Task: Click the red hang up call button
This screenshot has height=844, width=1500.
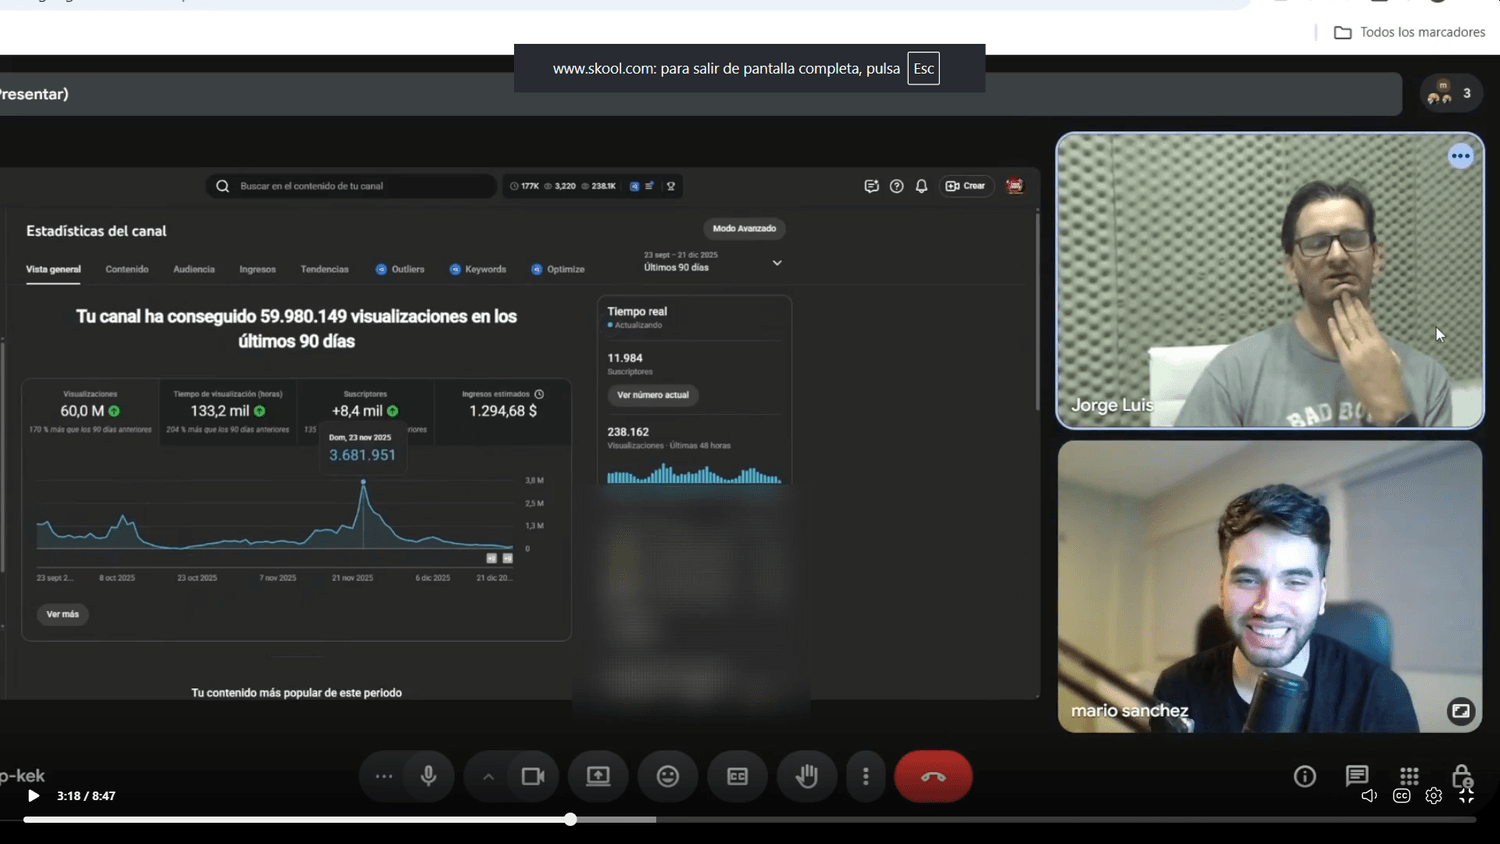Action: tap(933, 776)
